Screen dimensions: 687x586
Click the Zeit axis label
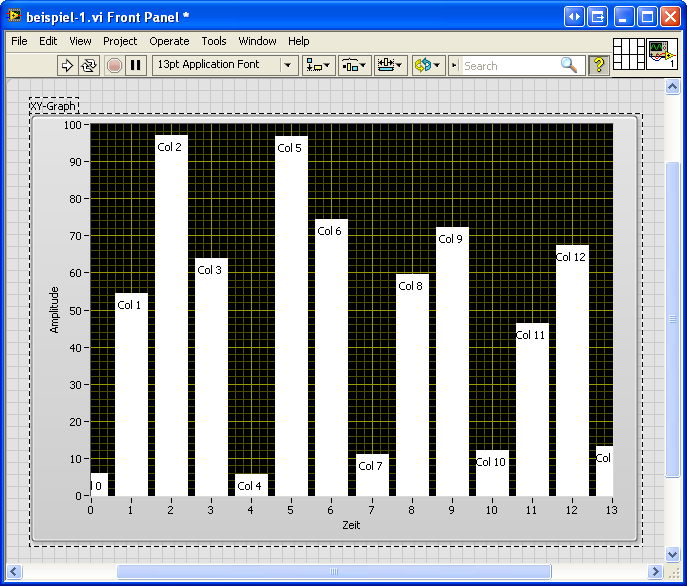351,525
